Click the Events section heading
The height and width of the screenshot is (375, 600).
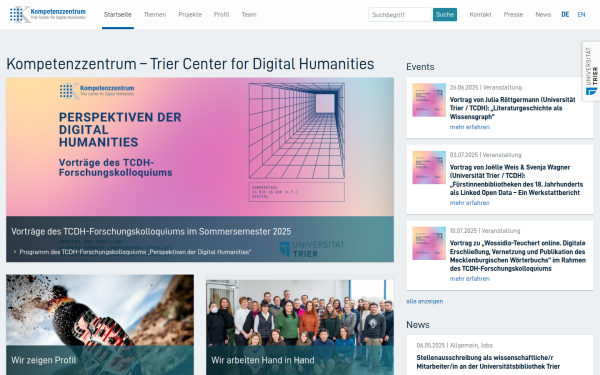420,67
